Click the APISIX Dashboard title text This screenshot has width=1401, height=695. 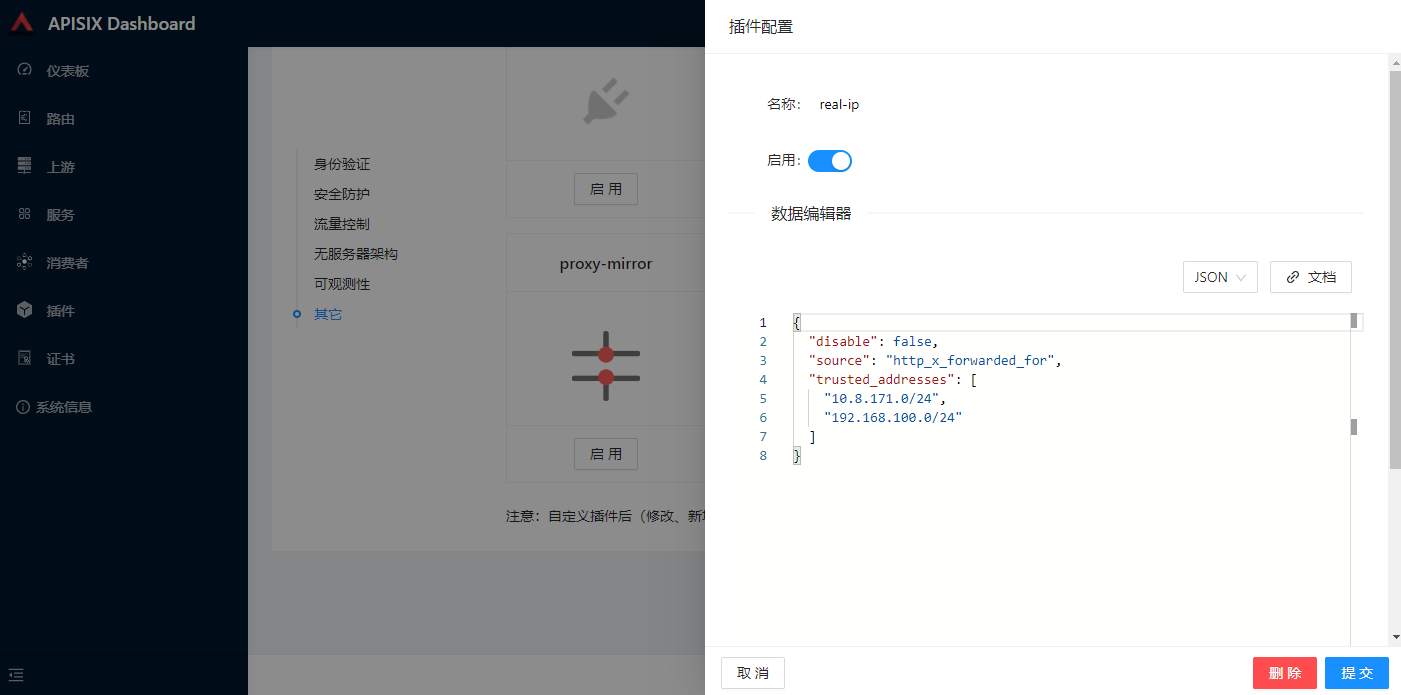[122, 23]
